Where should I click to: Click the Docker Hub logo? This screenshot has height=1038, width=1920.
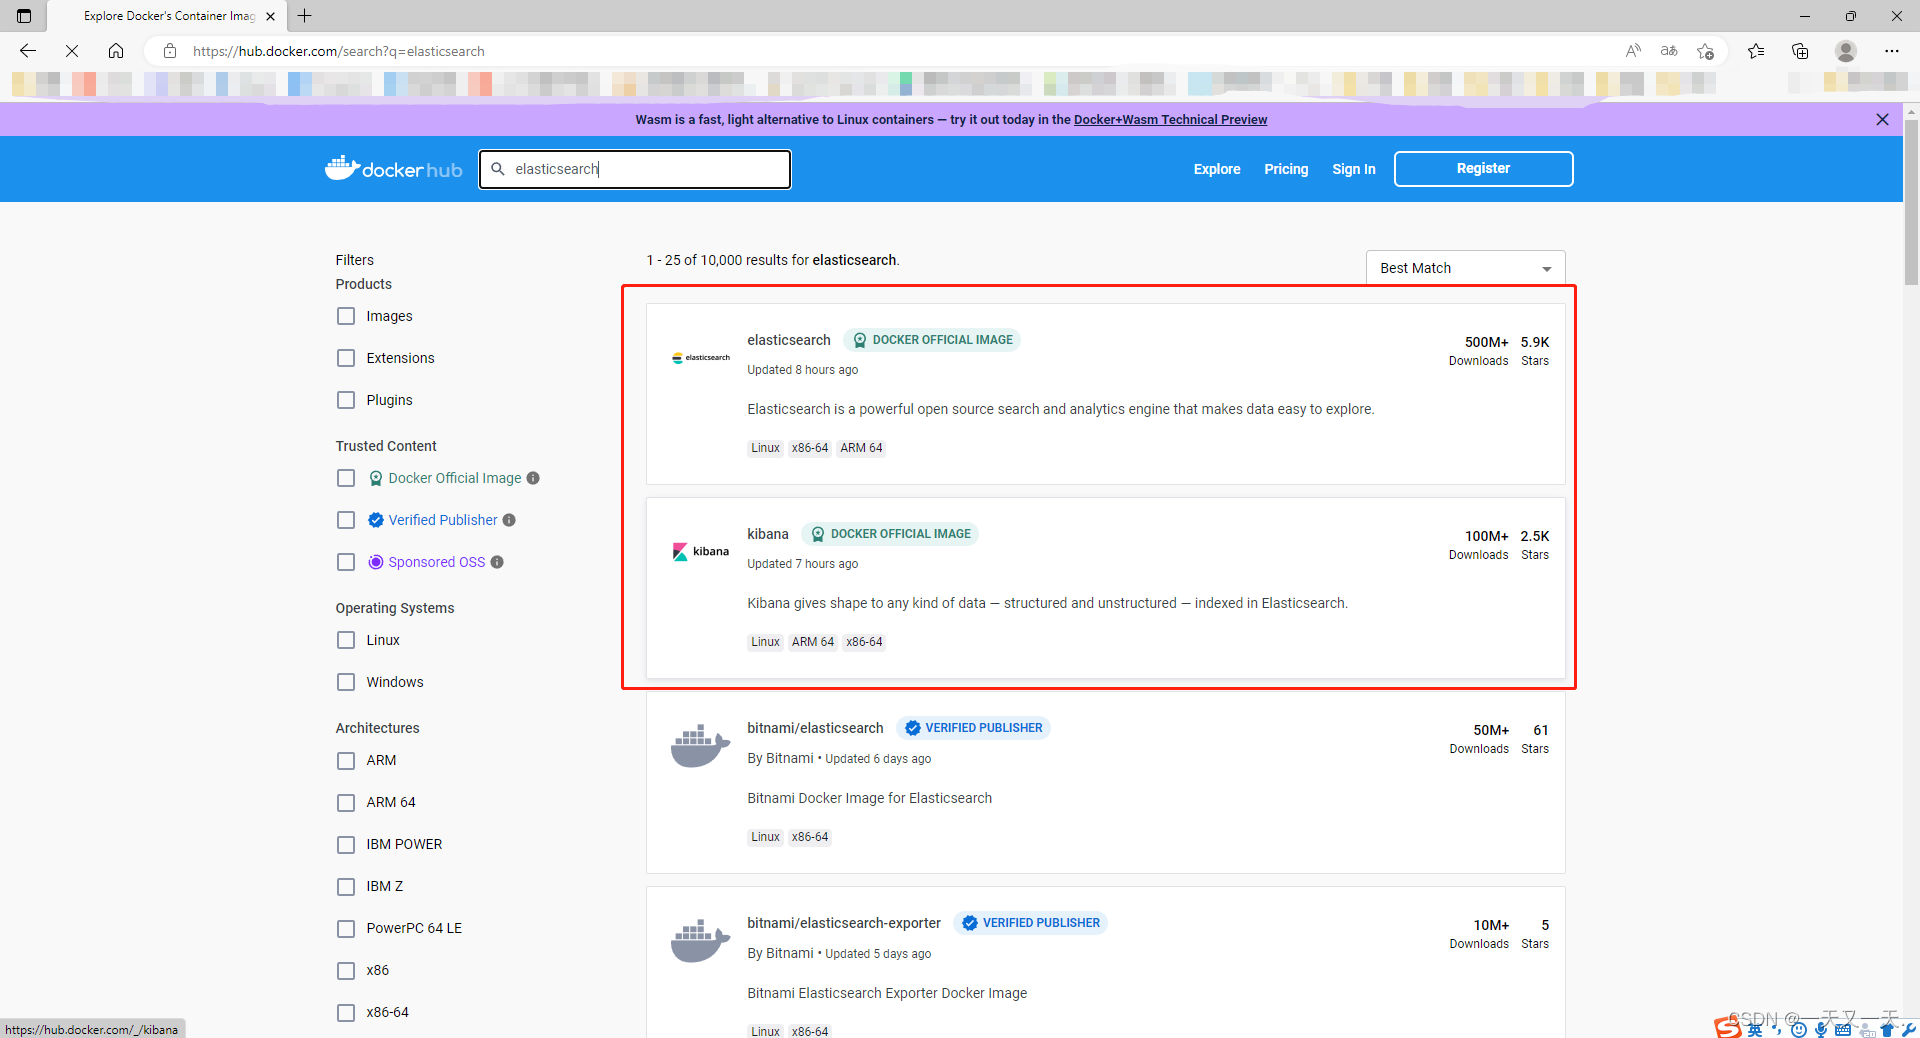pyautogui.click(x=394, y=169)
